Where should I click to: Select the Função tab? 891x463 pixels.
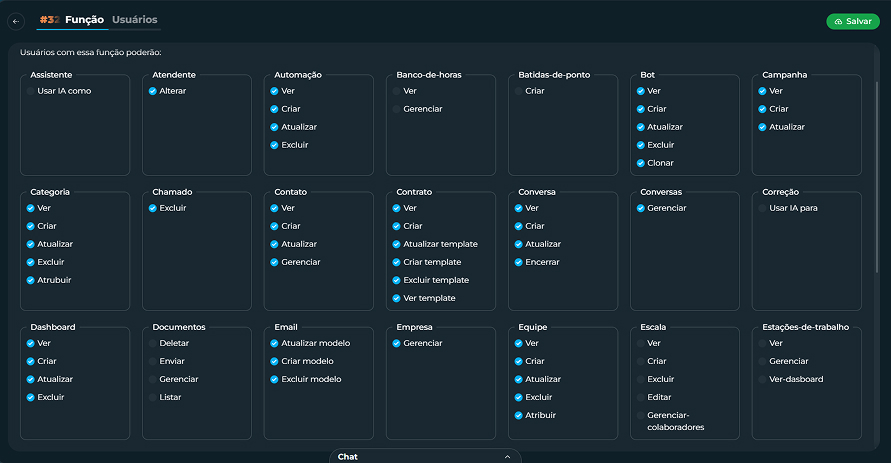[85, 20]
